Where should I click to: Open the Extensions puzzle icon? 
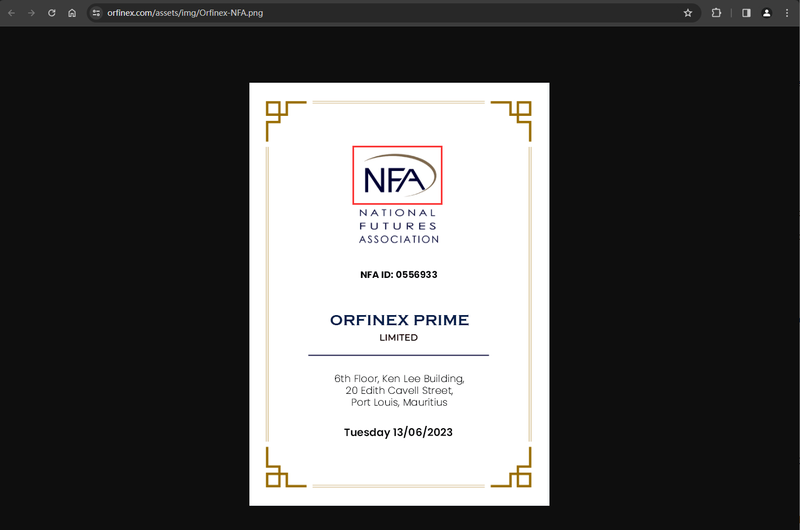click(x=716, y=13)
